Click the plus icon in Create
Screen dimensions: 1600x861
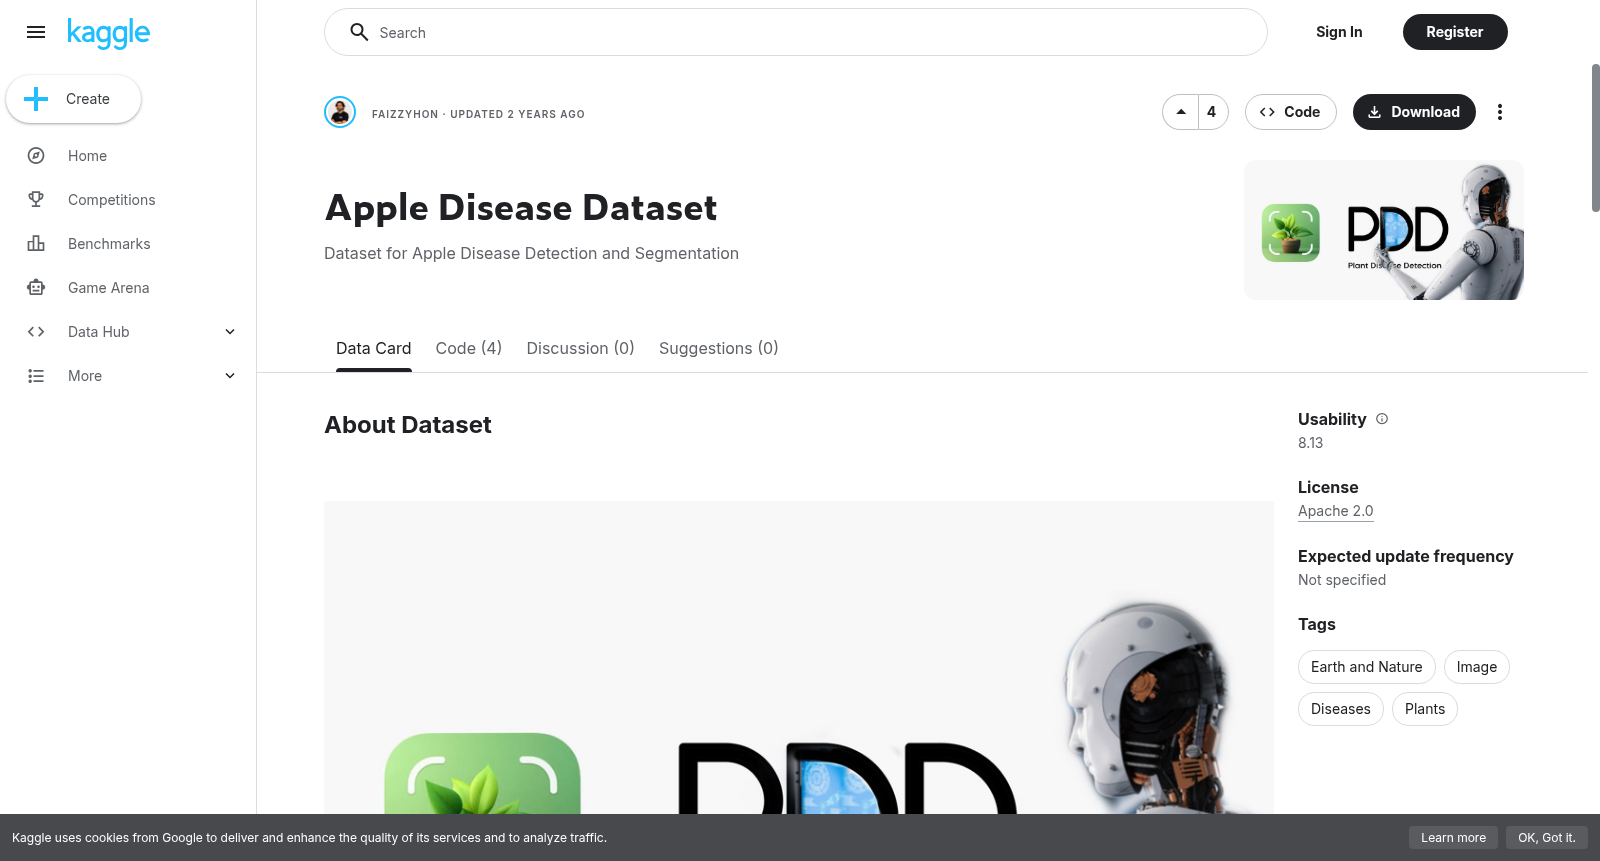pos(36,99)
